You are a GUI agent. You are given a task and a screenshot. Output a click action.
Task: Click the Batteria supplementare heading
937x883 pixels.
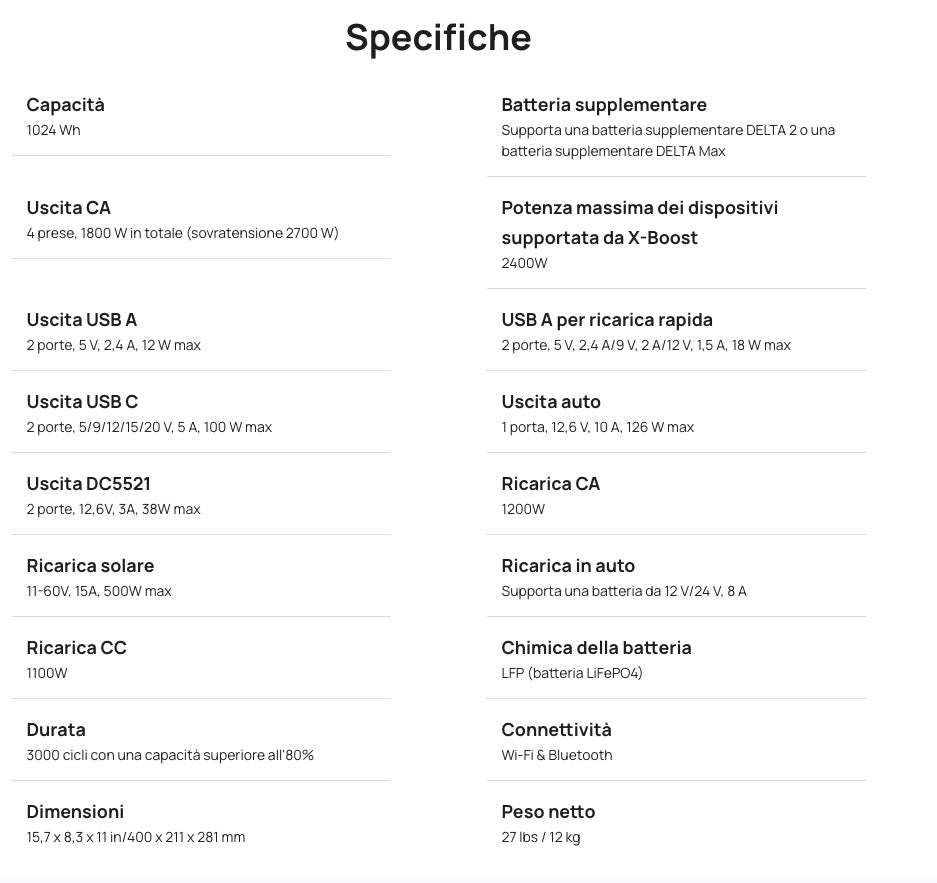(604, 105)
